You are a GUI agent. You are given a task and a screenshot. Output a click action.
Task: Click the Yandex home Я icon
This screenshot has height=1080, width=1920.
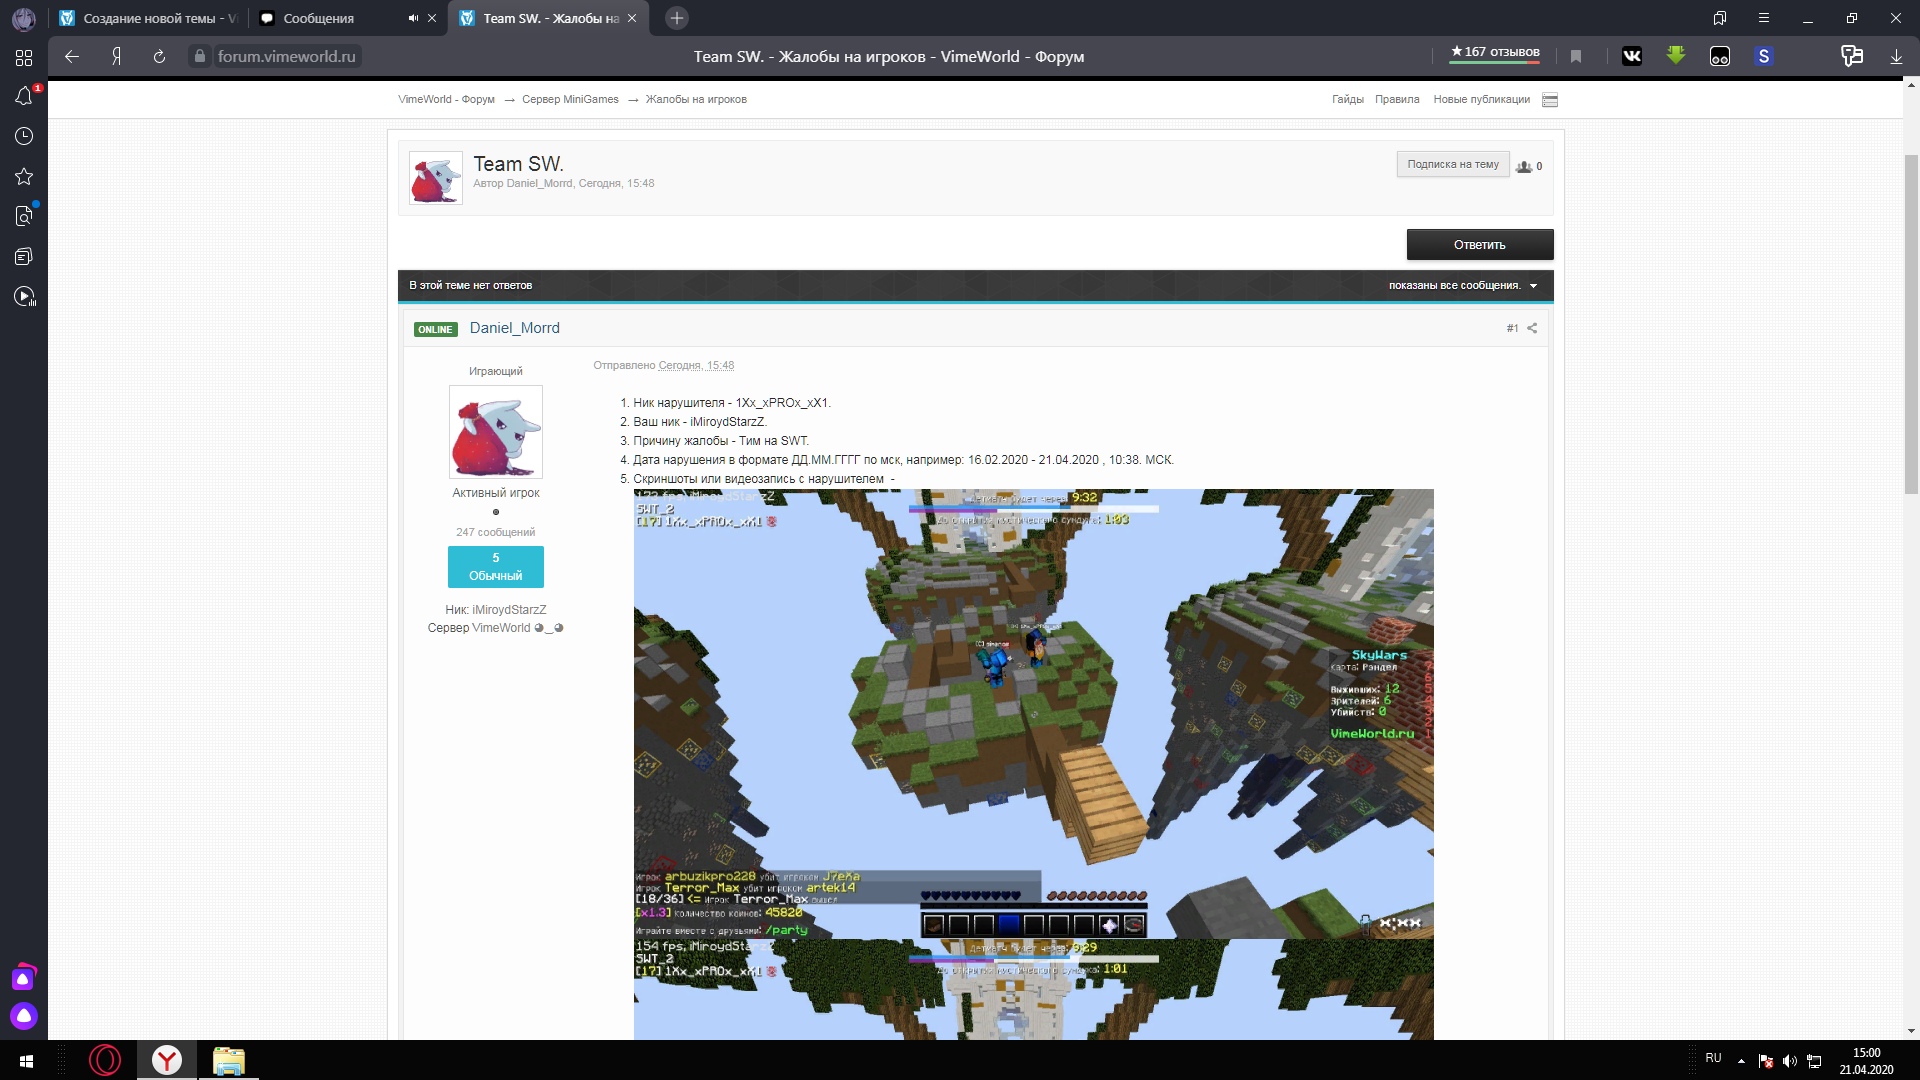tap(117, 57)
